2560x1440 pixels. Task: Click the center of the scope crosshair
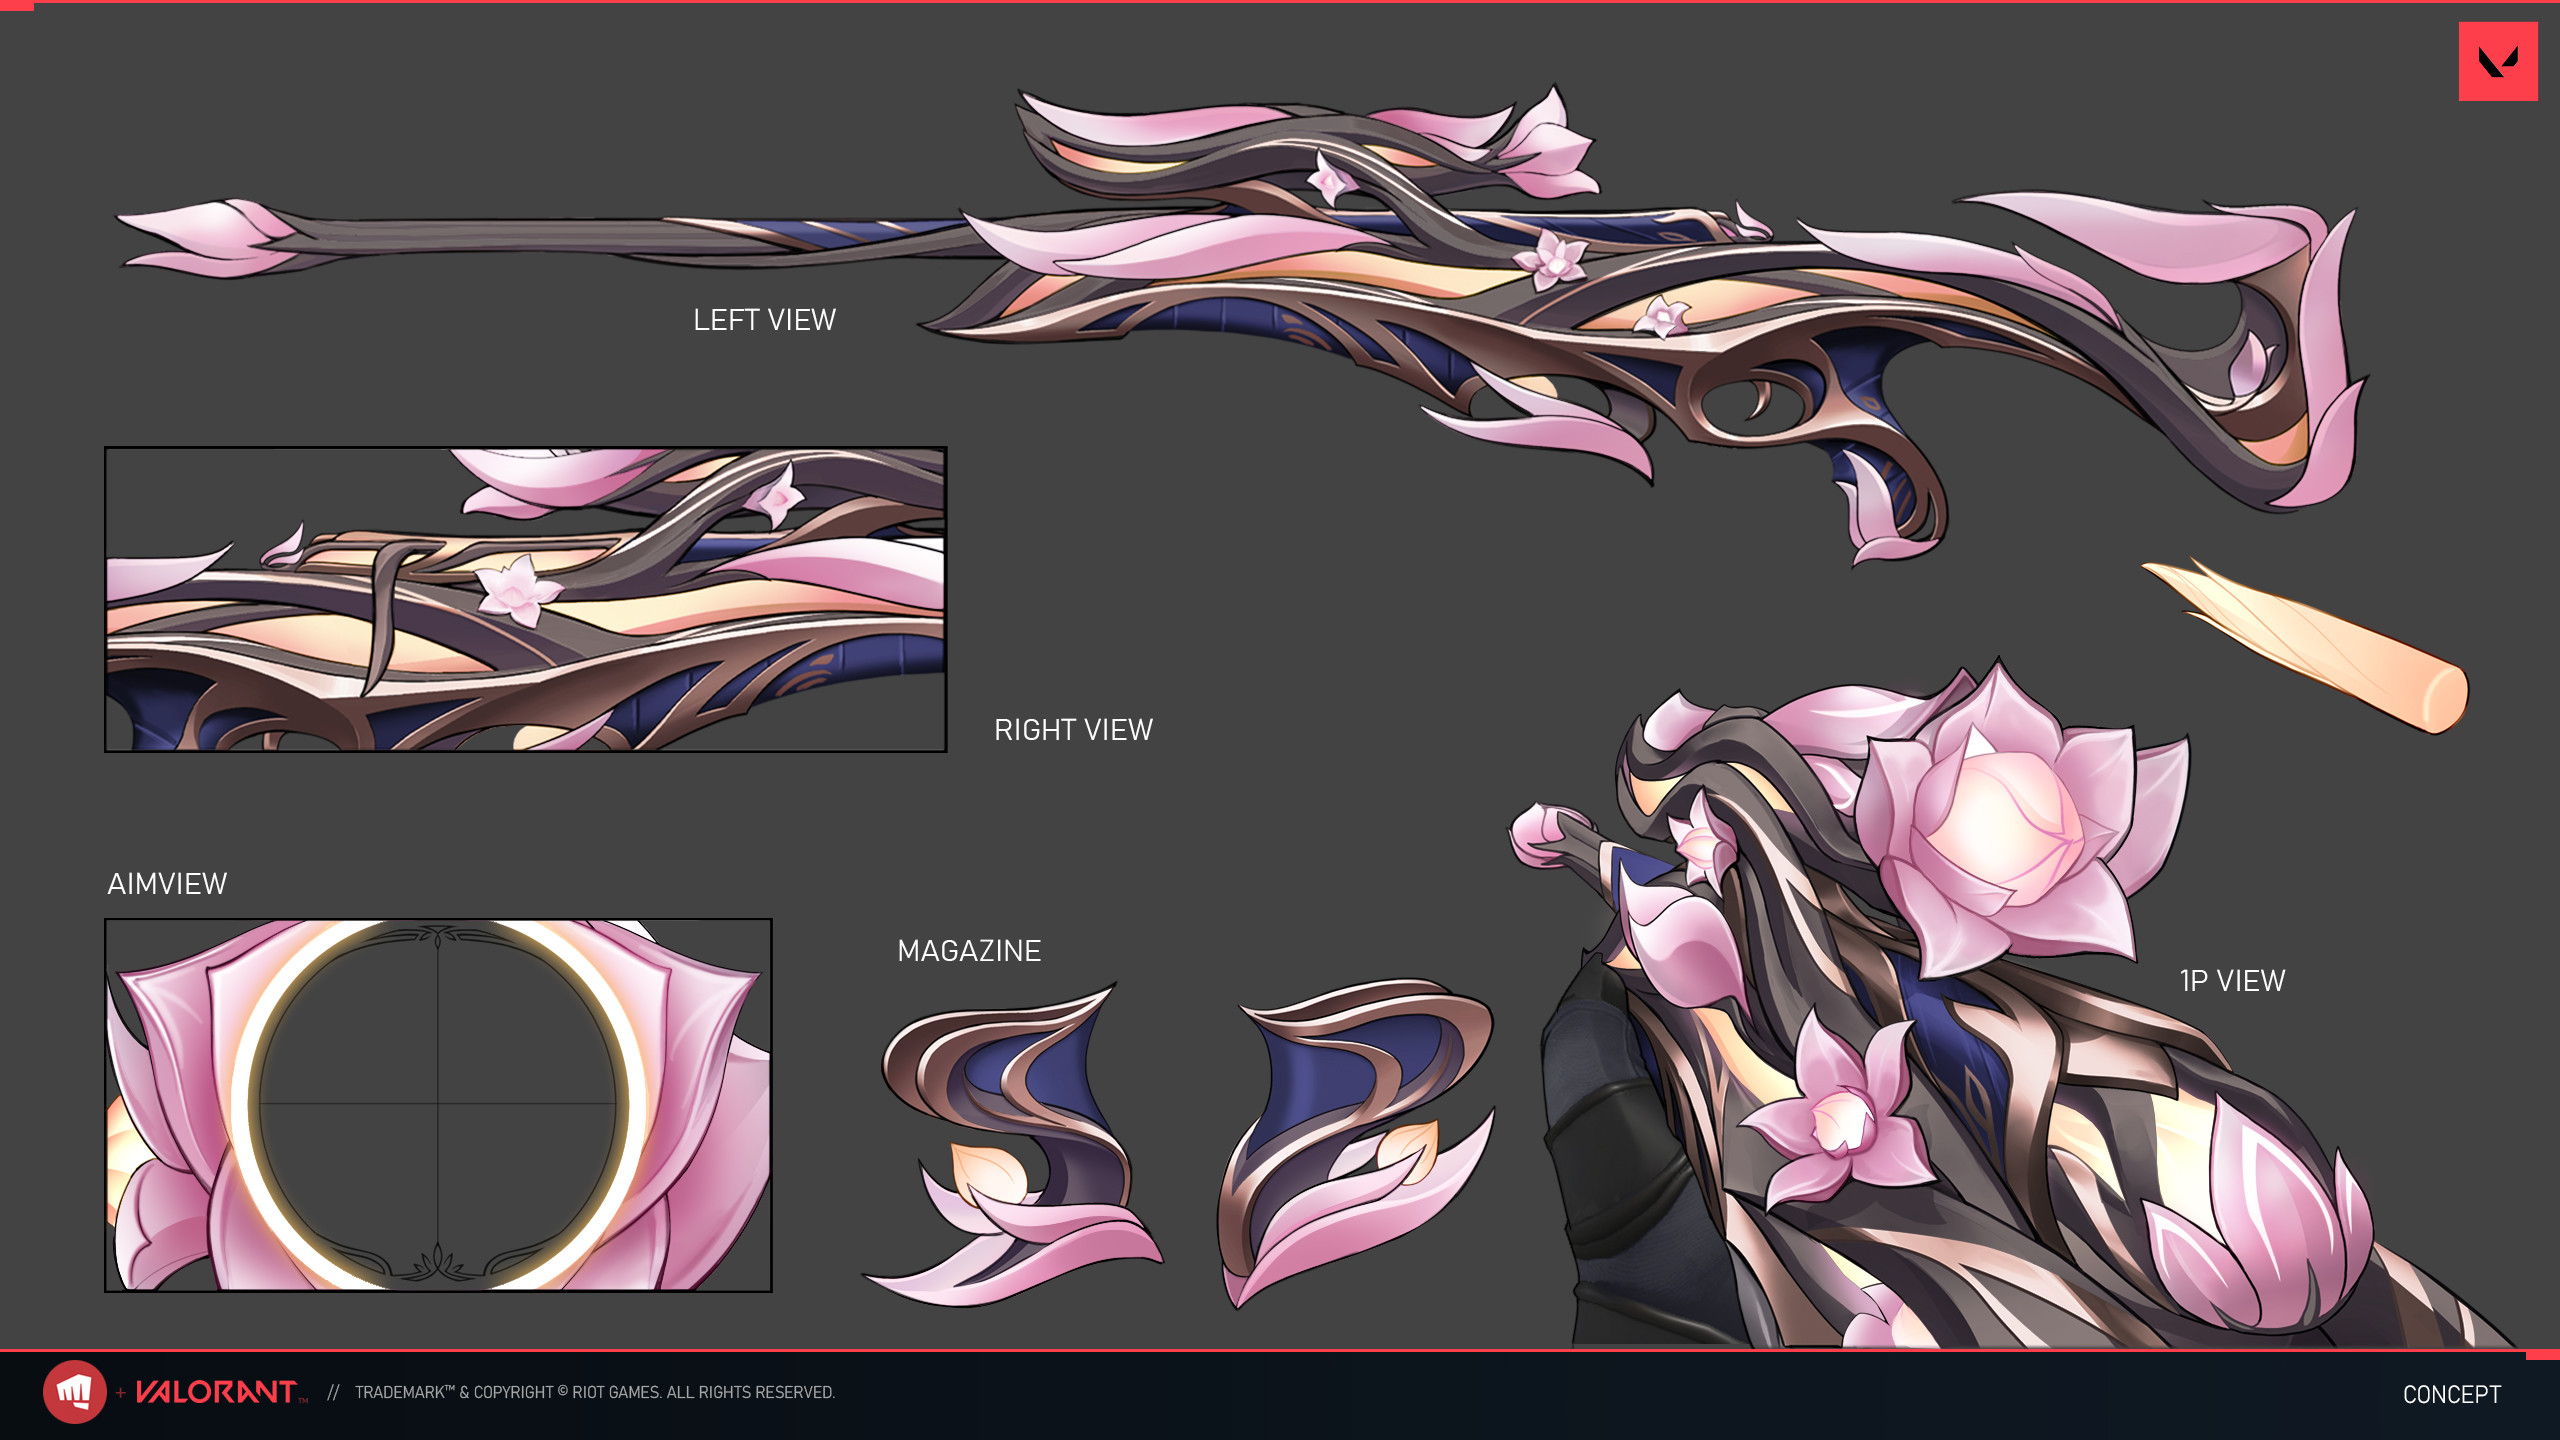click(438, 1104)
